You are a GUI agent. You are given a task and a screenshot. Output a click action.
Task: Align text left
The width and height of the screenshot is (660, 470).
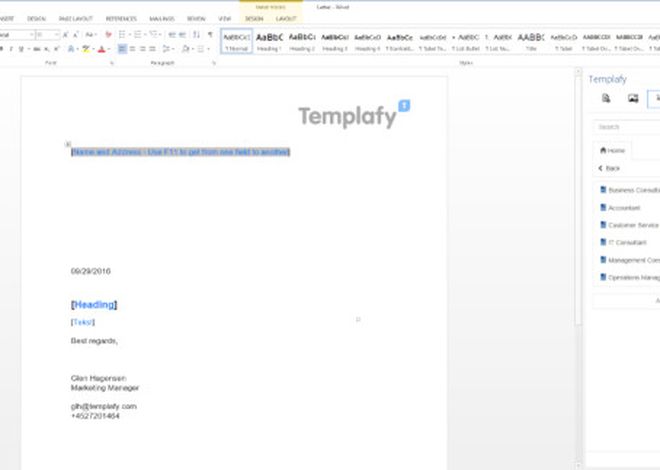(122, 49)
